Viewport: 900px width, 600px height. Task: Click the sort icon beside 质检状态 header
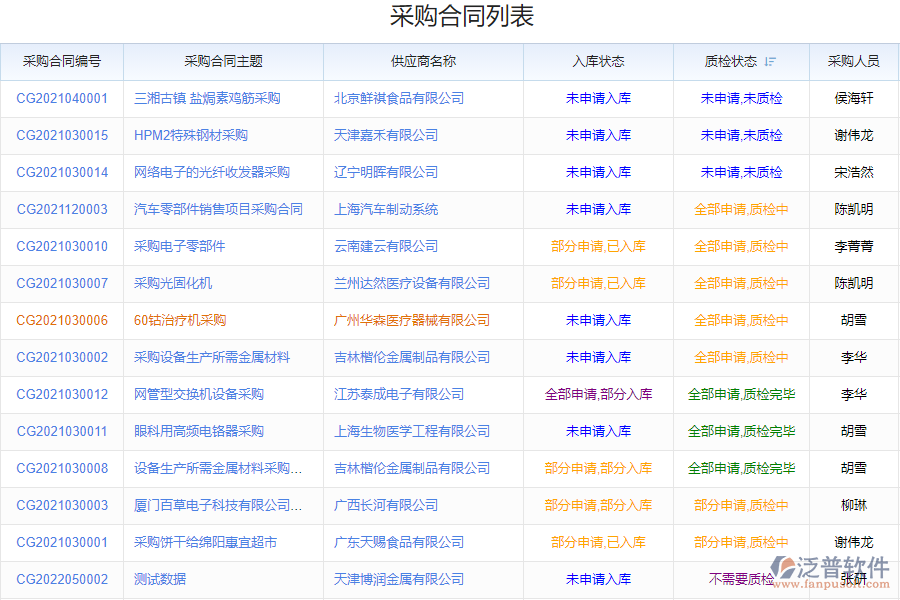(x=769, y=62)
